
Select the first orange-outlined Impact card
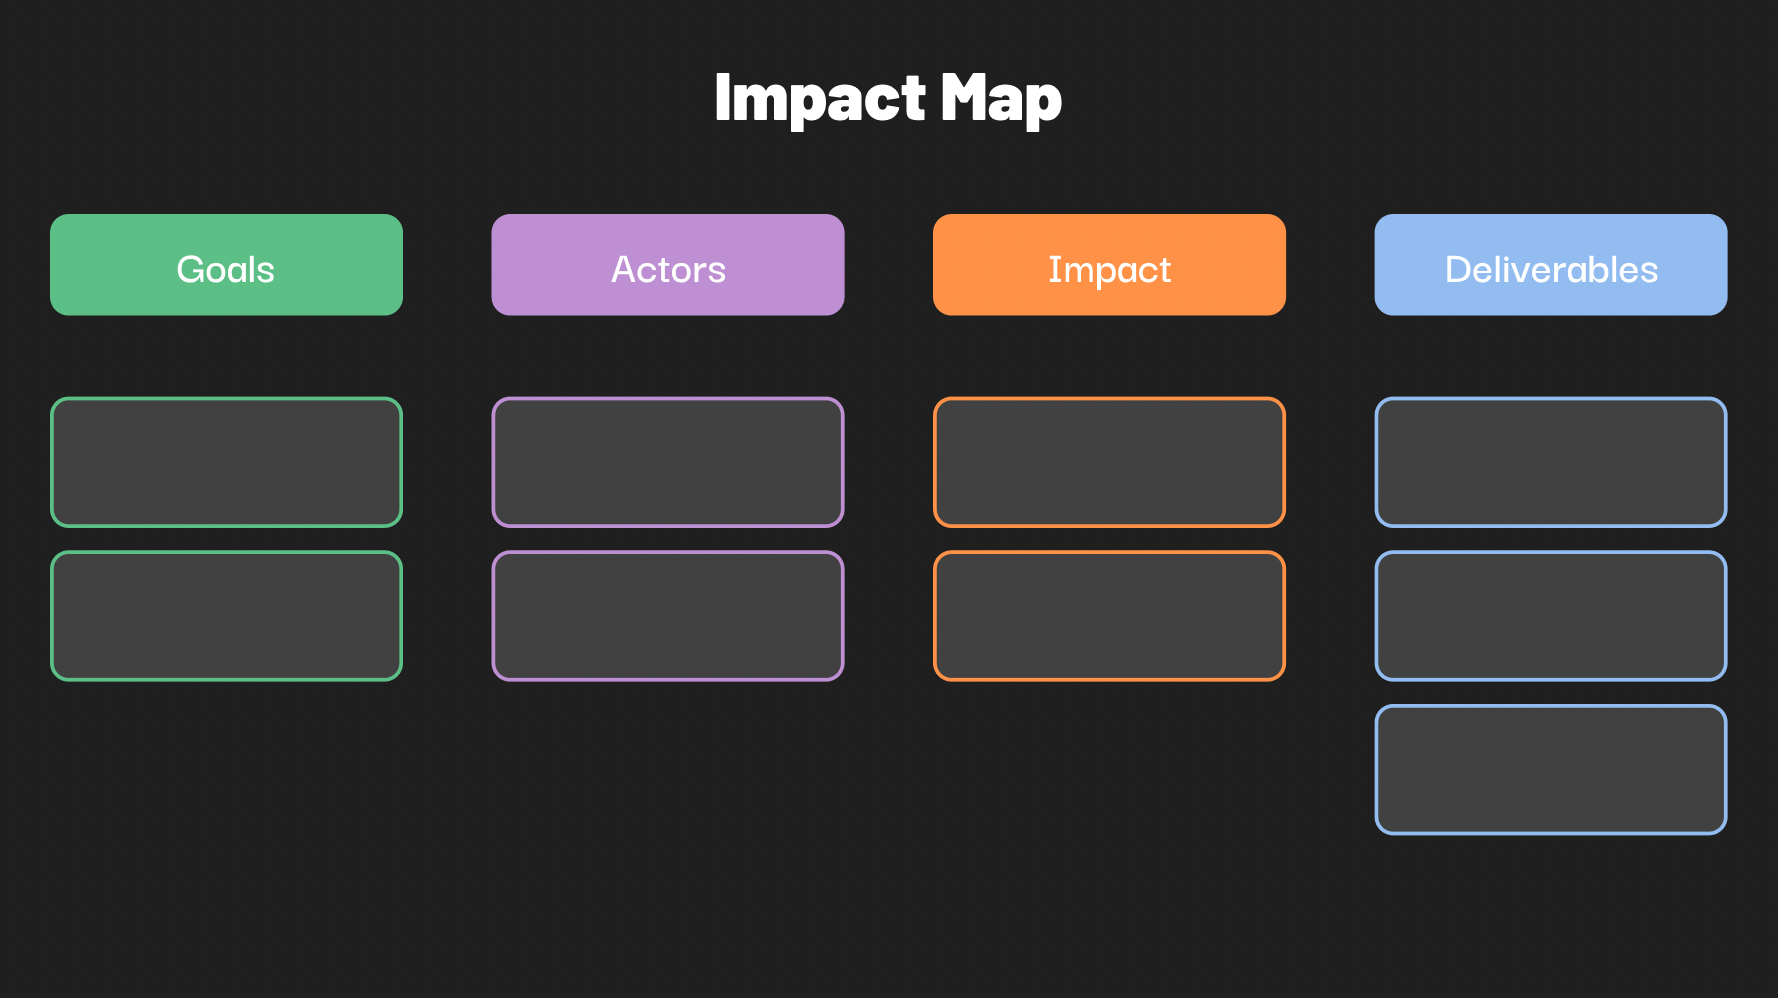1109,462
